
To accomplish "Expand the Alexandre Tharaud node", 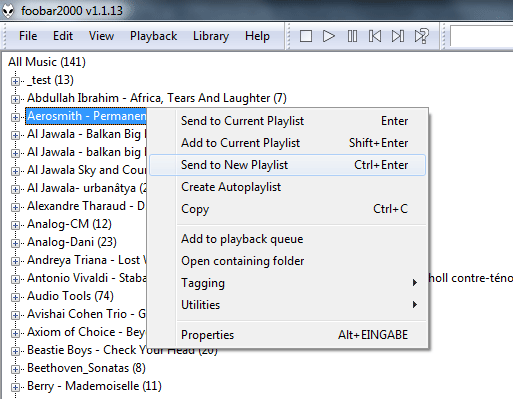I will tap(15, 207).
